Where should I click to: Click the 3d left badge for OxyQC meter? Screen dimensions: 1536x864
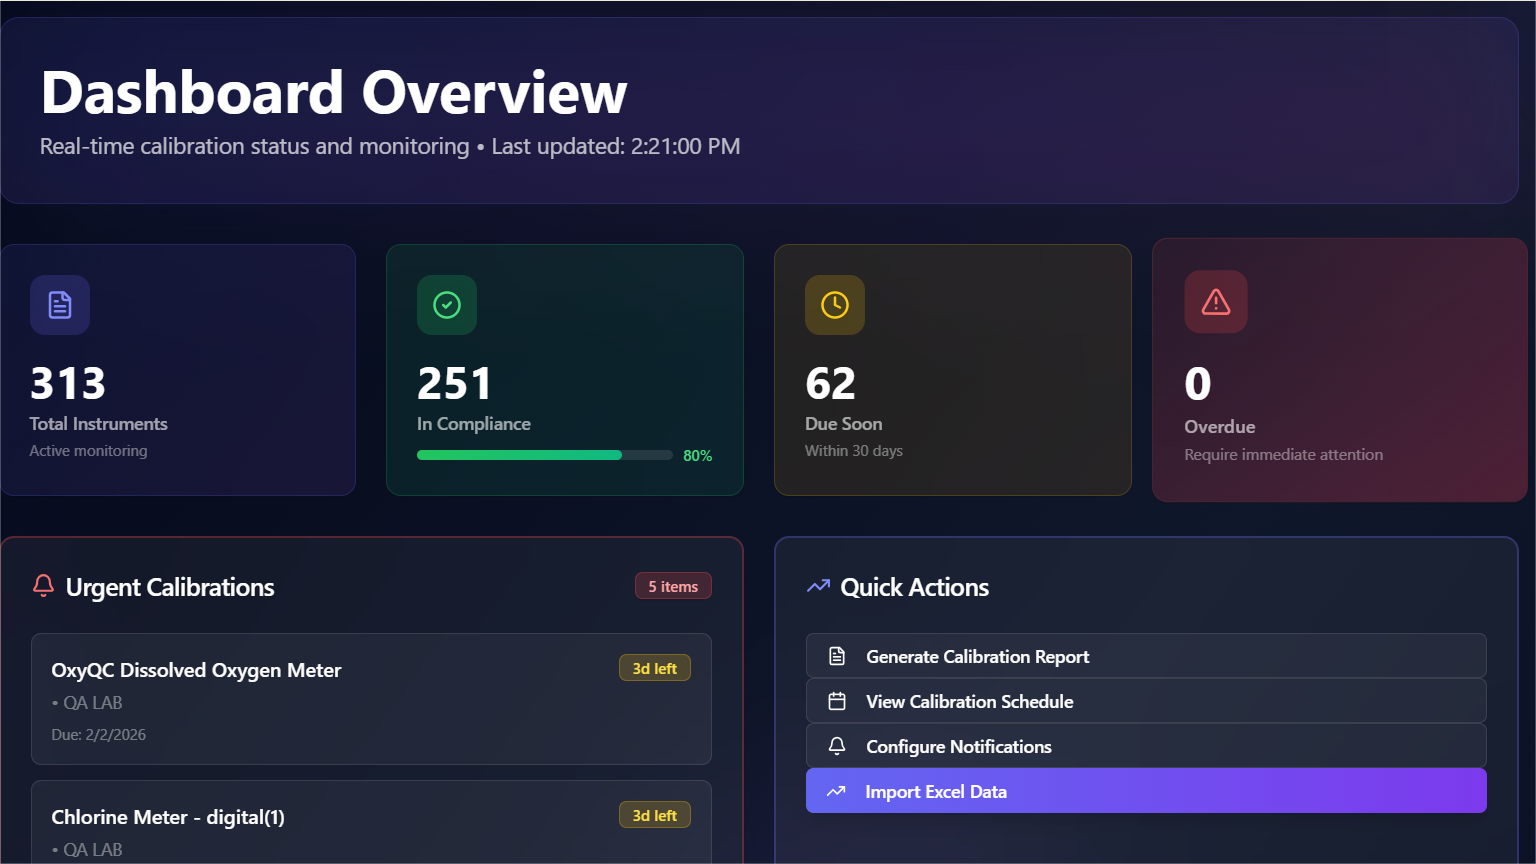click(655, 668)
